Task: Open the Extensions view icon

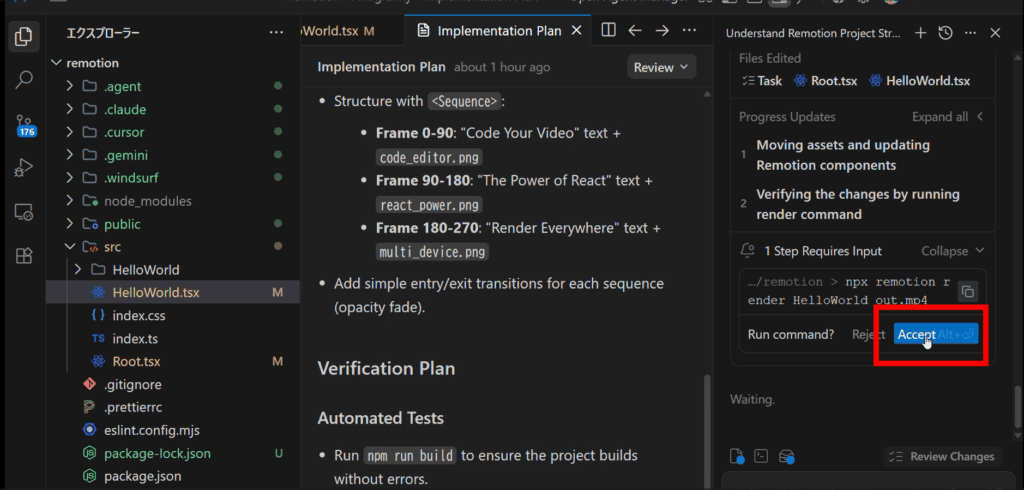Action: 23,255
